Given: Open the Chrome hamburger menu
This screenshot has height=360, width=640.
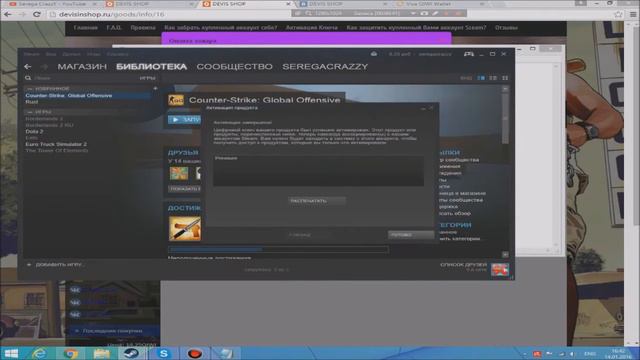Looking at the screenshot, I should coord(633,14).
